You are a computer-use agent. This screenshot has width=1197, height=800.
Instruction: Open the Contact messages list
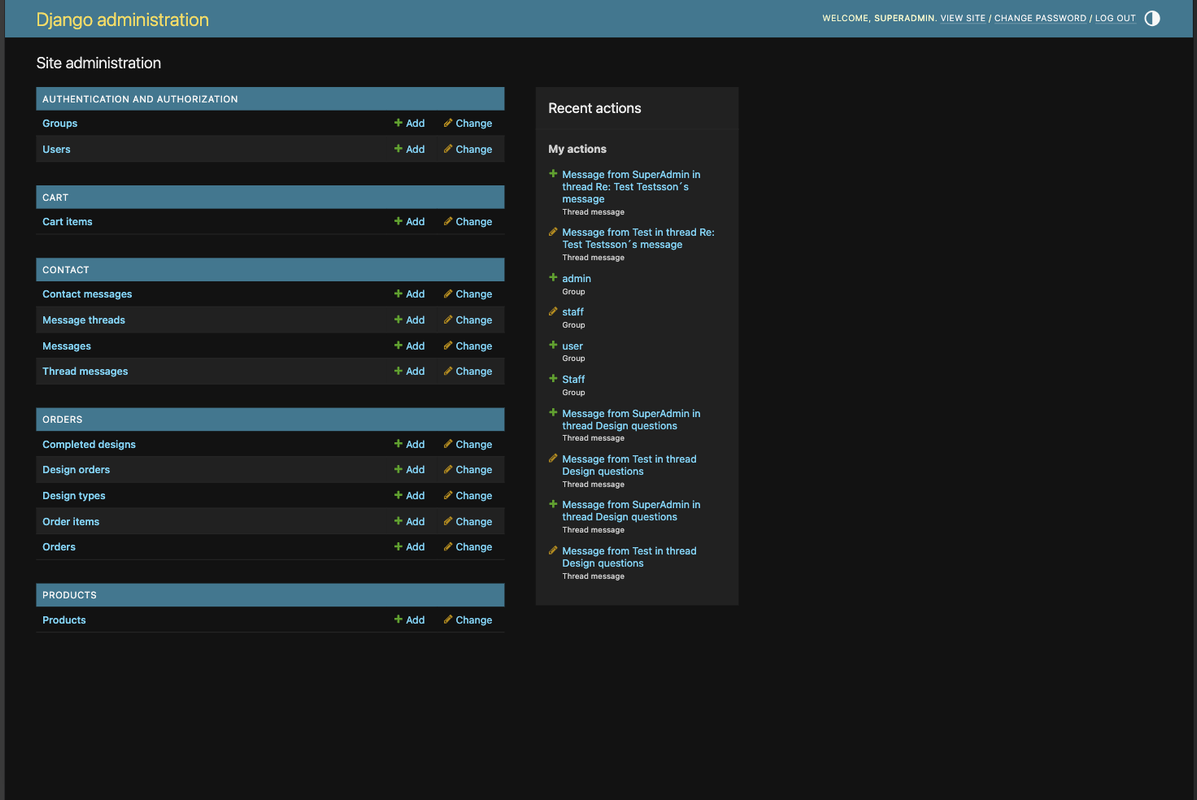[x=87, y=295]
